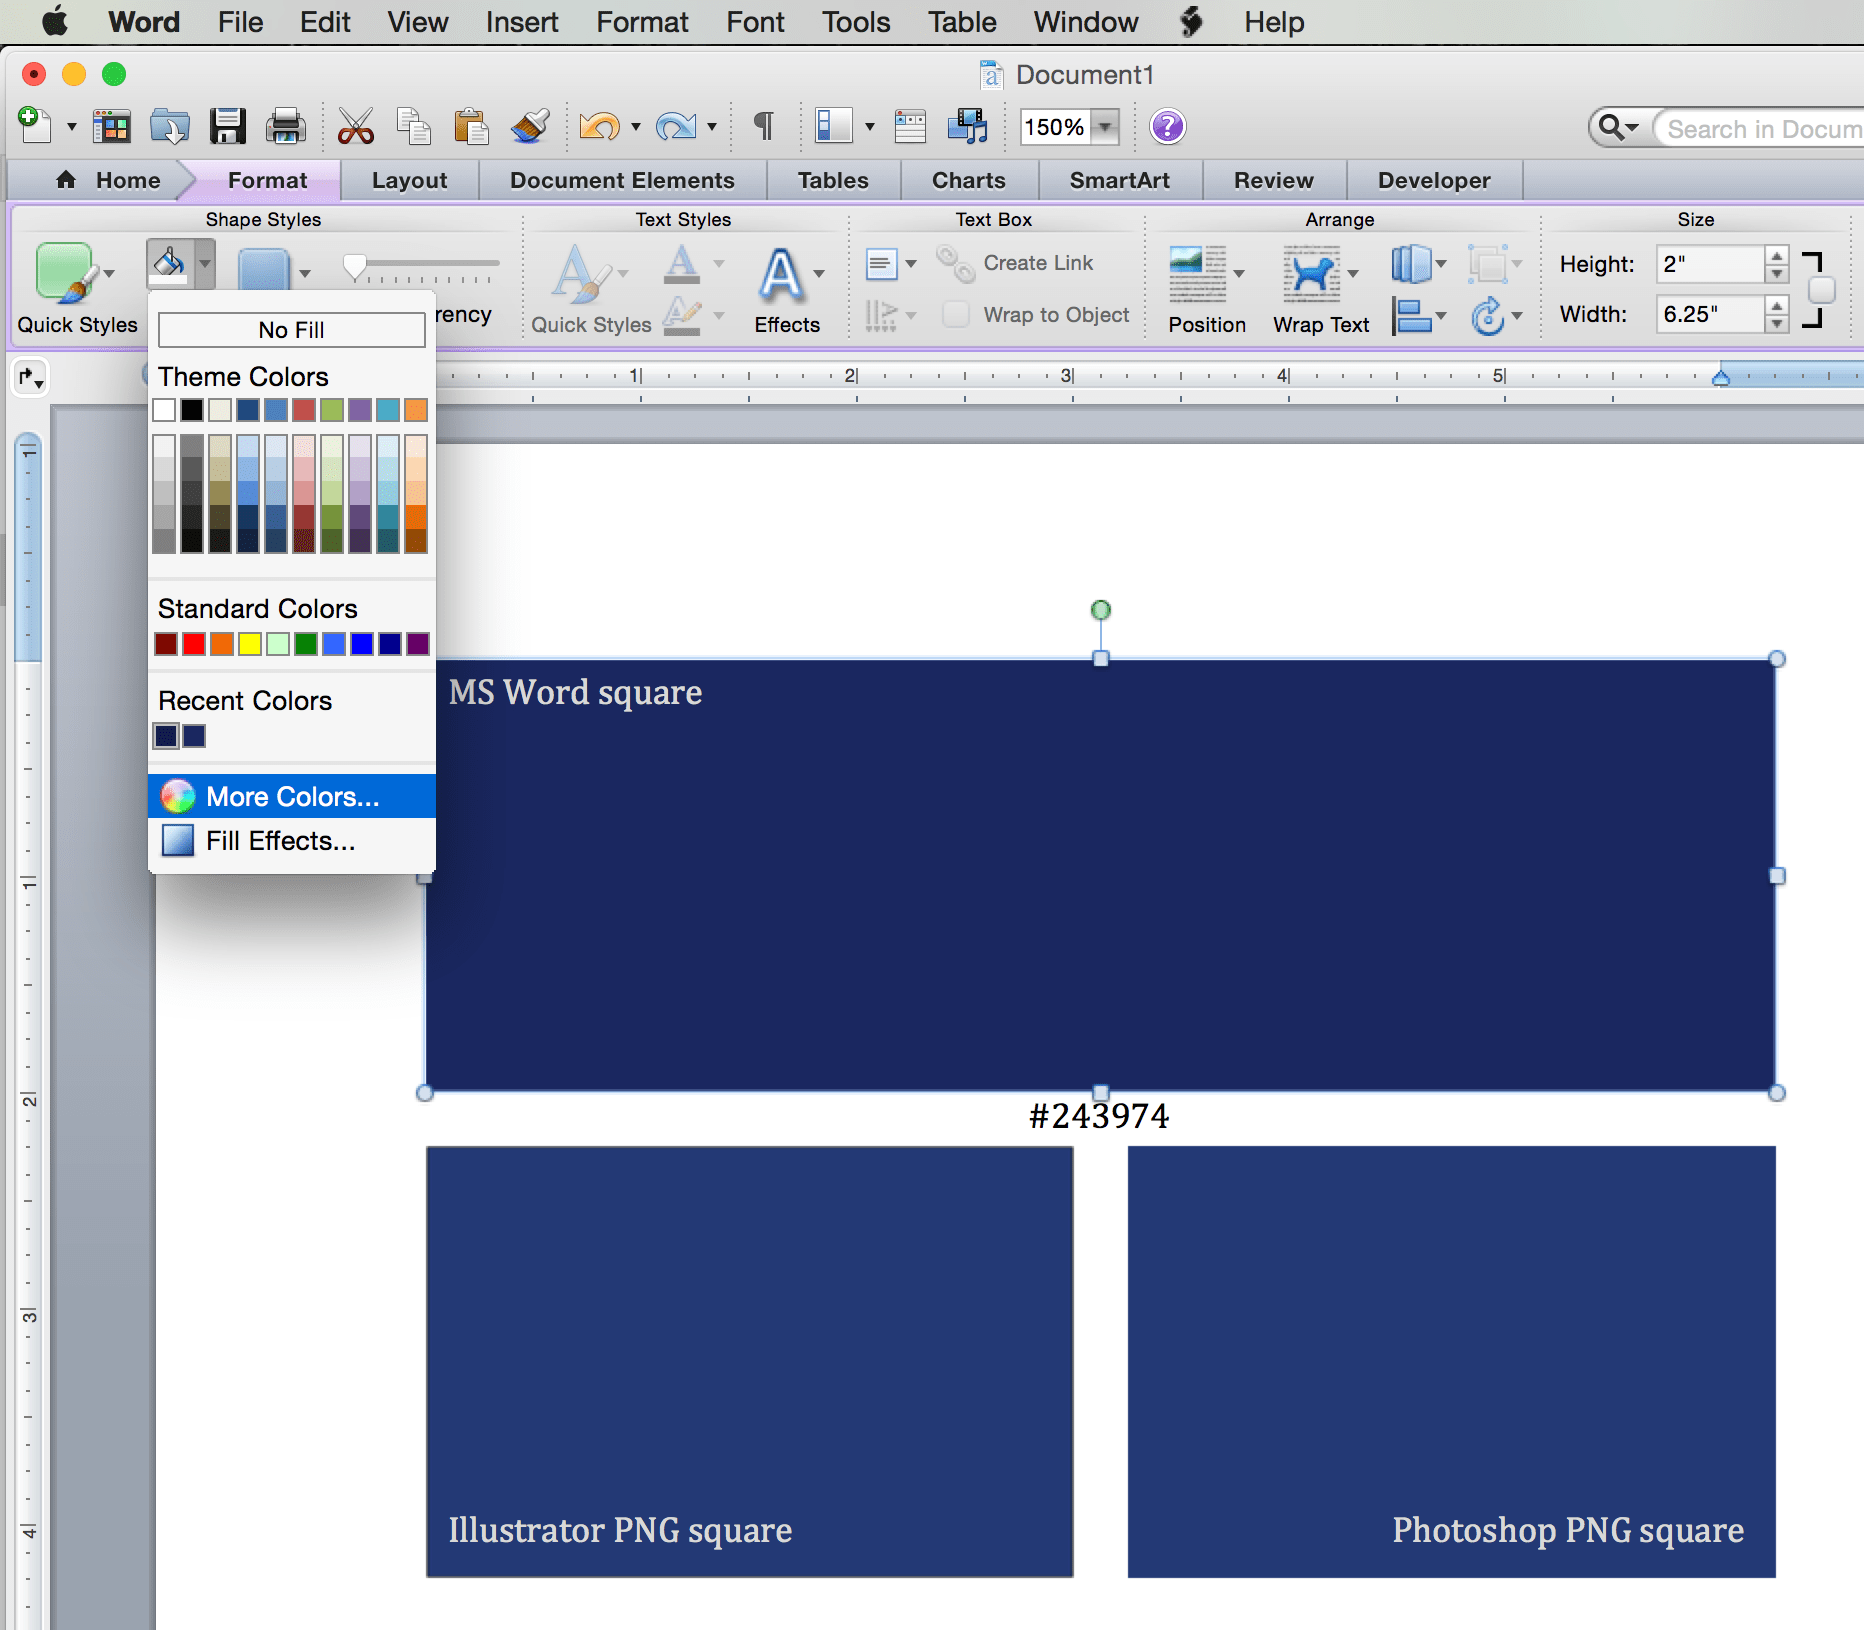Image resolution: width=1864 pixels, height=1630 pixels.
Task: Open the Toolbox icon
Action: 910,126
